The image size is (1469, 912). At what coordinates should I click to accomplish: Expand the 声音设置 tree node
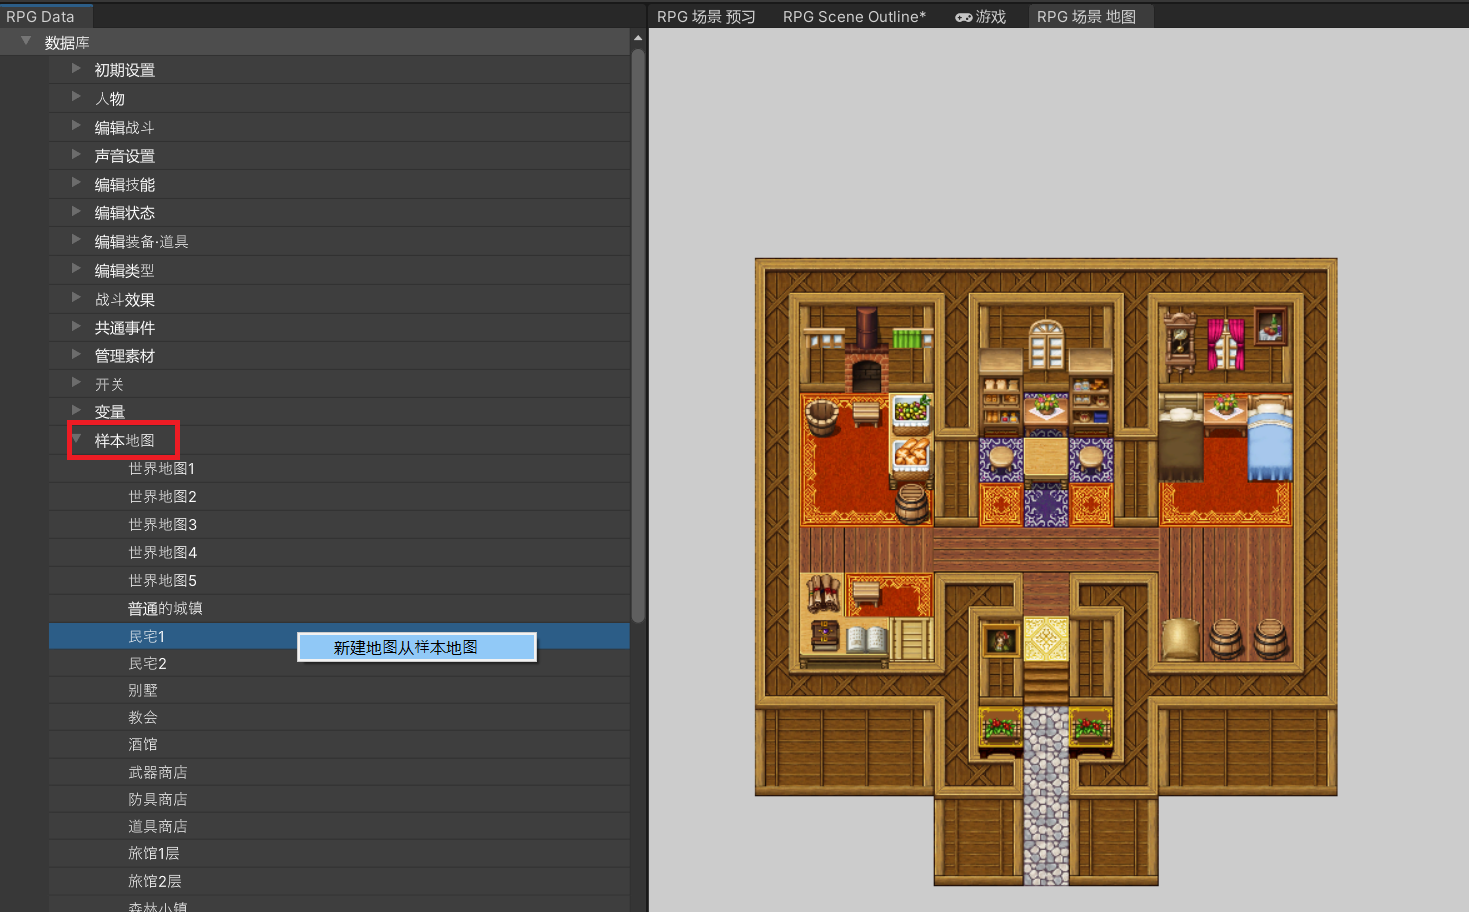click(76, 155)
